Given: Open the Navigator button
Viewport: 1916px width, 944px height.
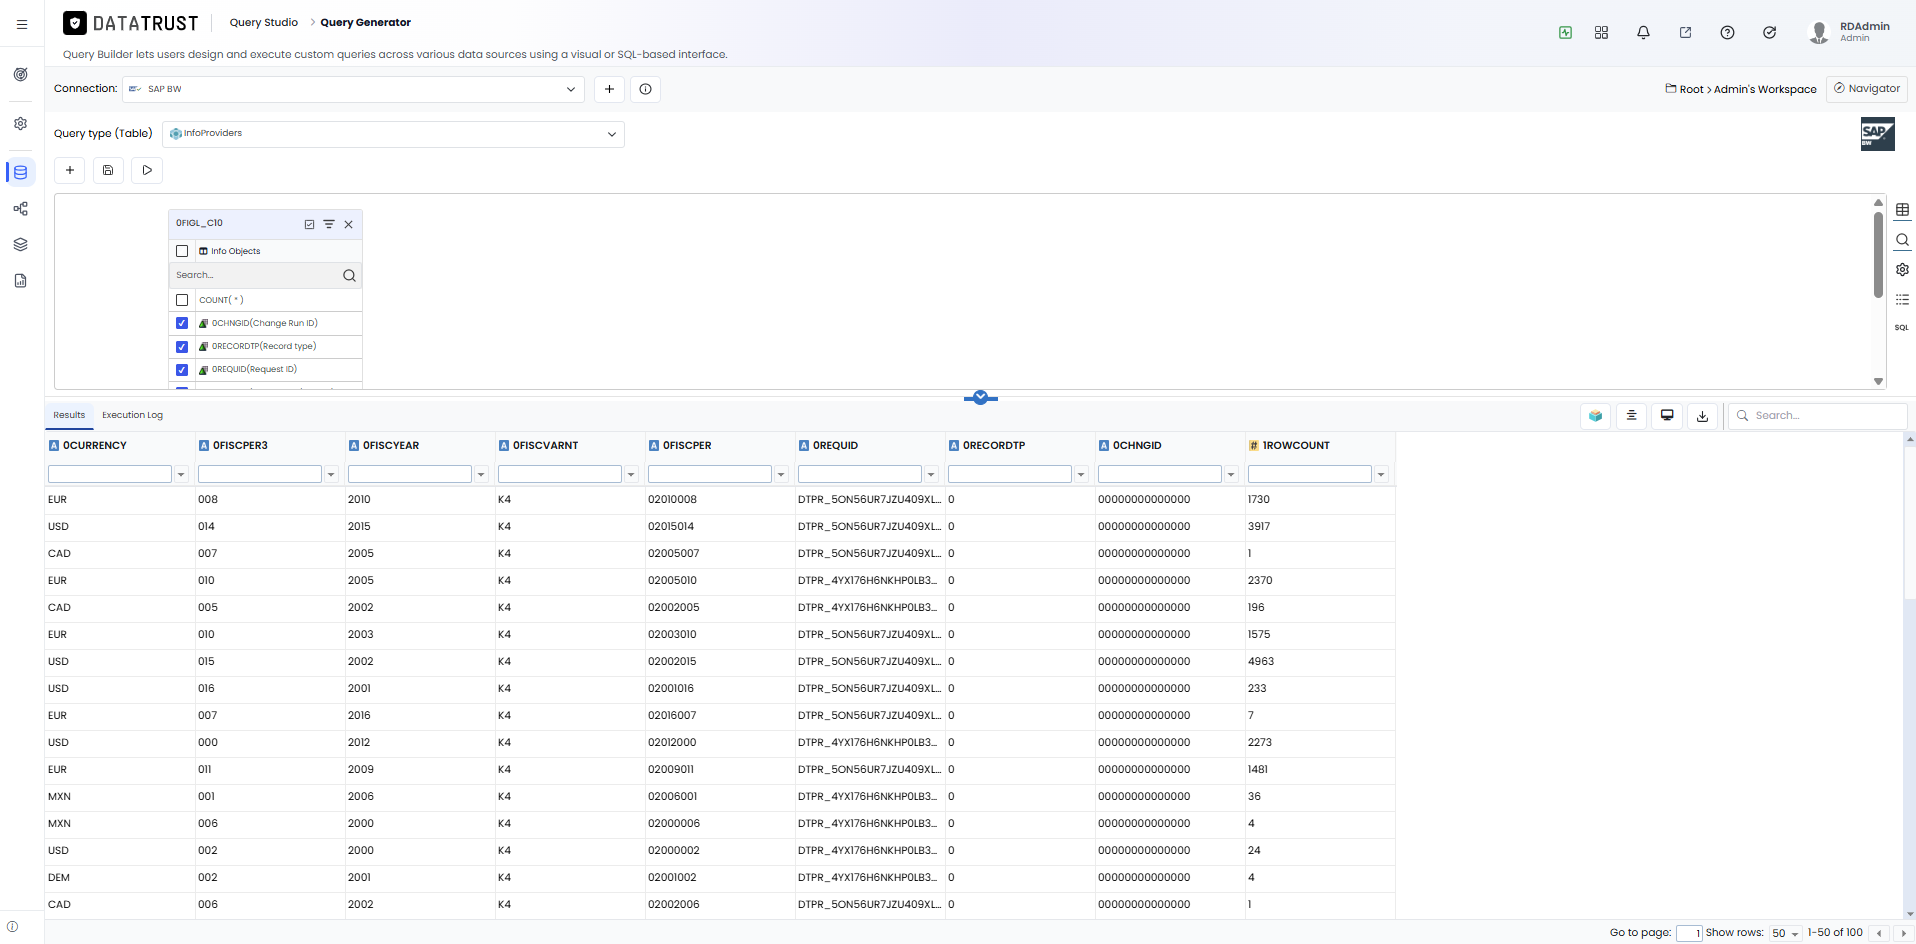Looking at the screenshot, I should 1866,89.
